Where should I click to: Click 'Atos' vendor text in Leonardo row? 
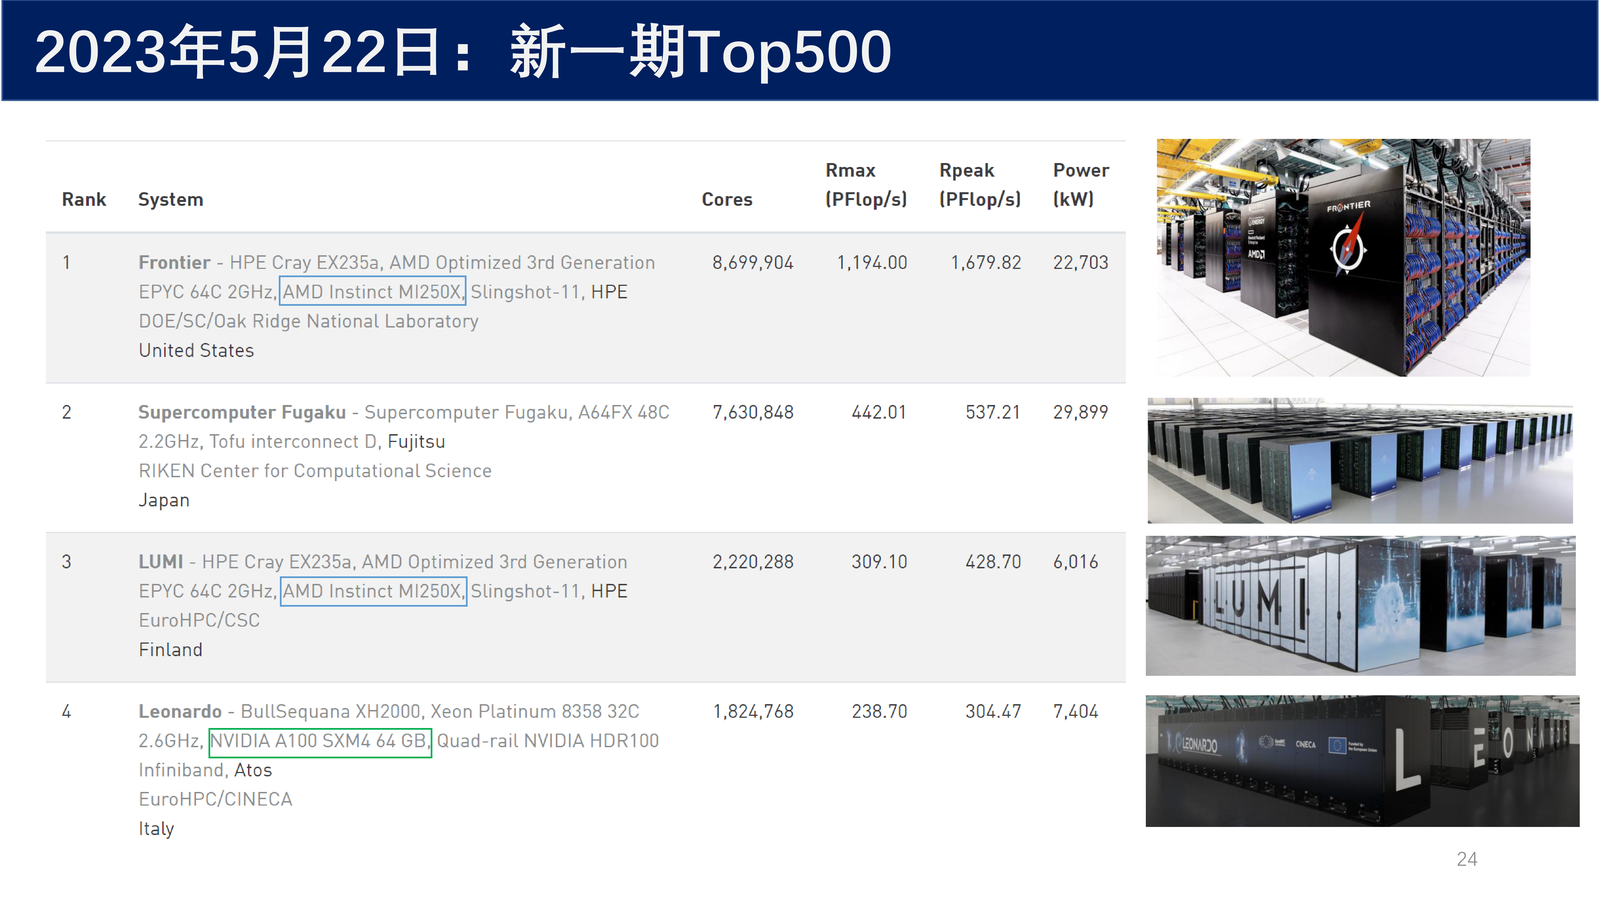point(253,770)
